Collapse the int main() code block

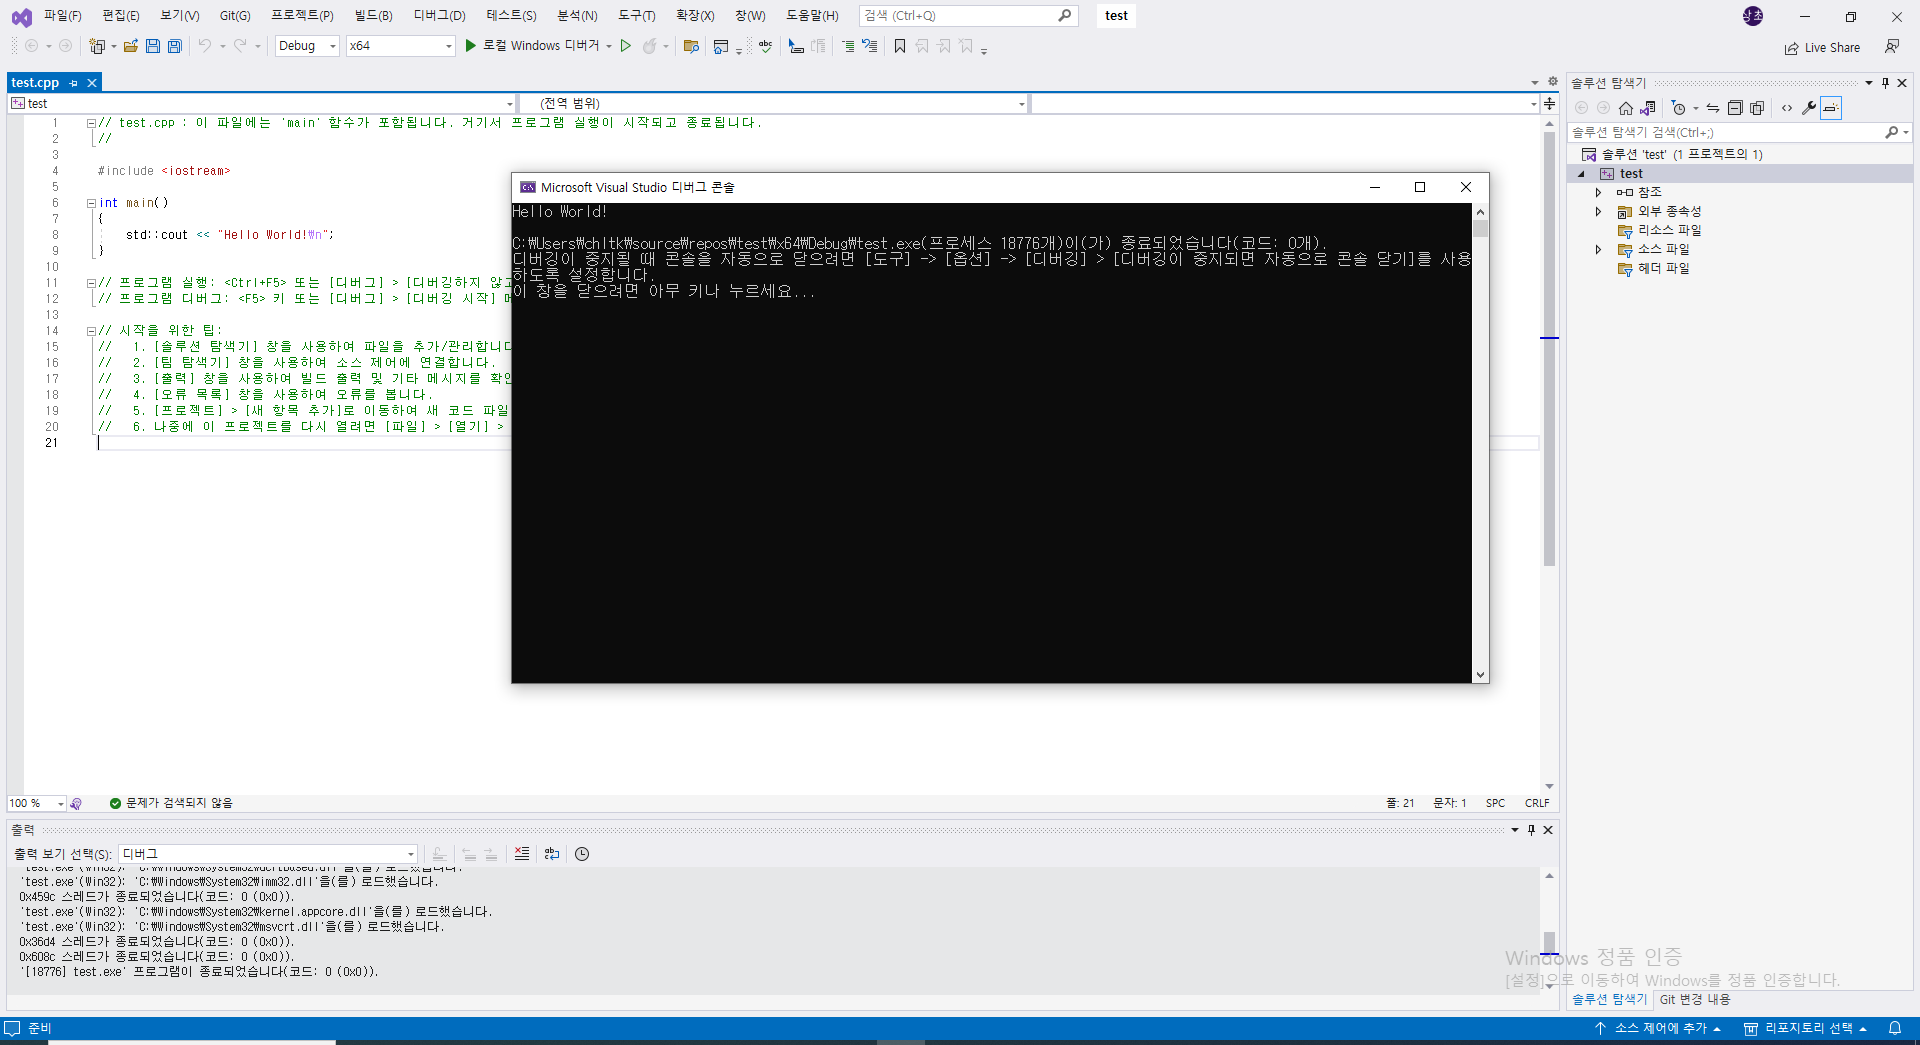(x=91, y=203)
